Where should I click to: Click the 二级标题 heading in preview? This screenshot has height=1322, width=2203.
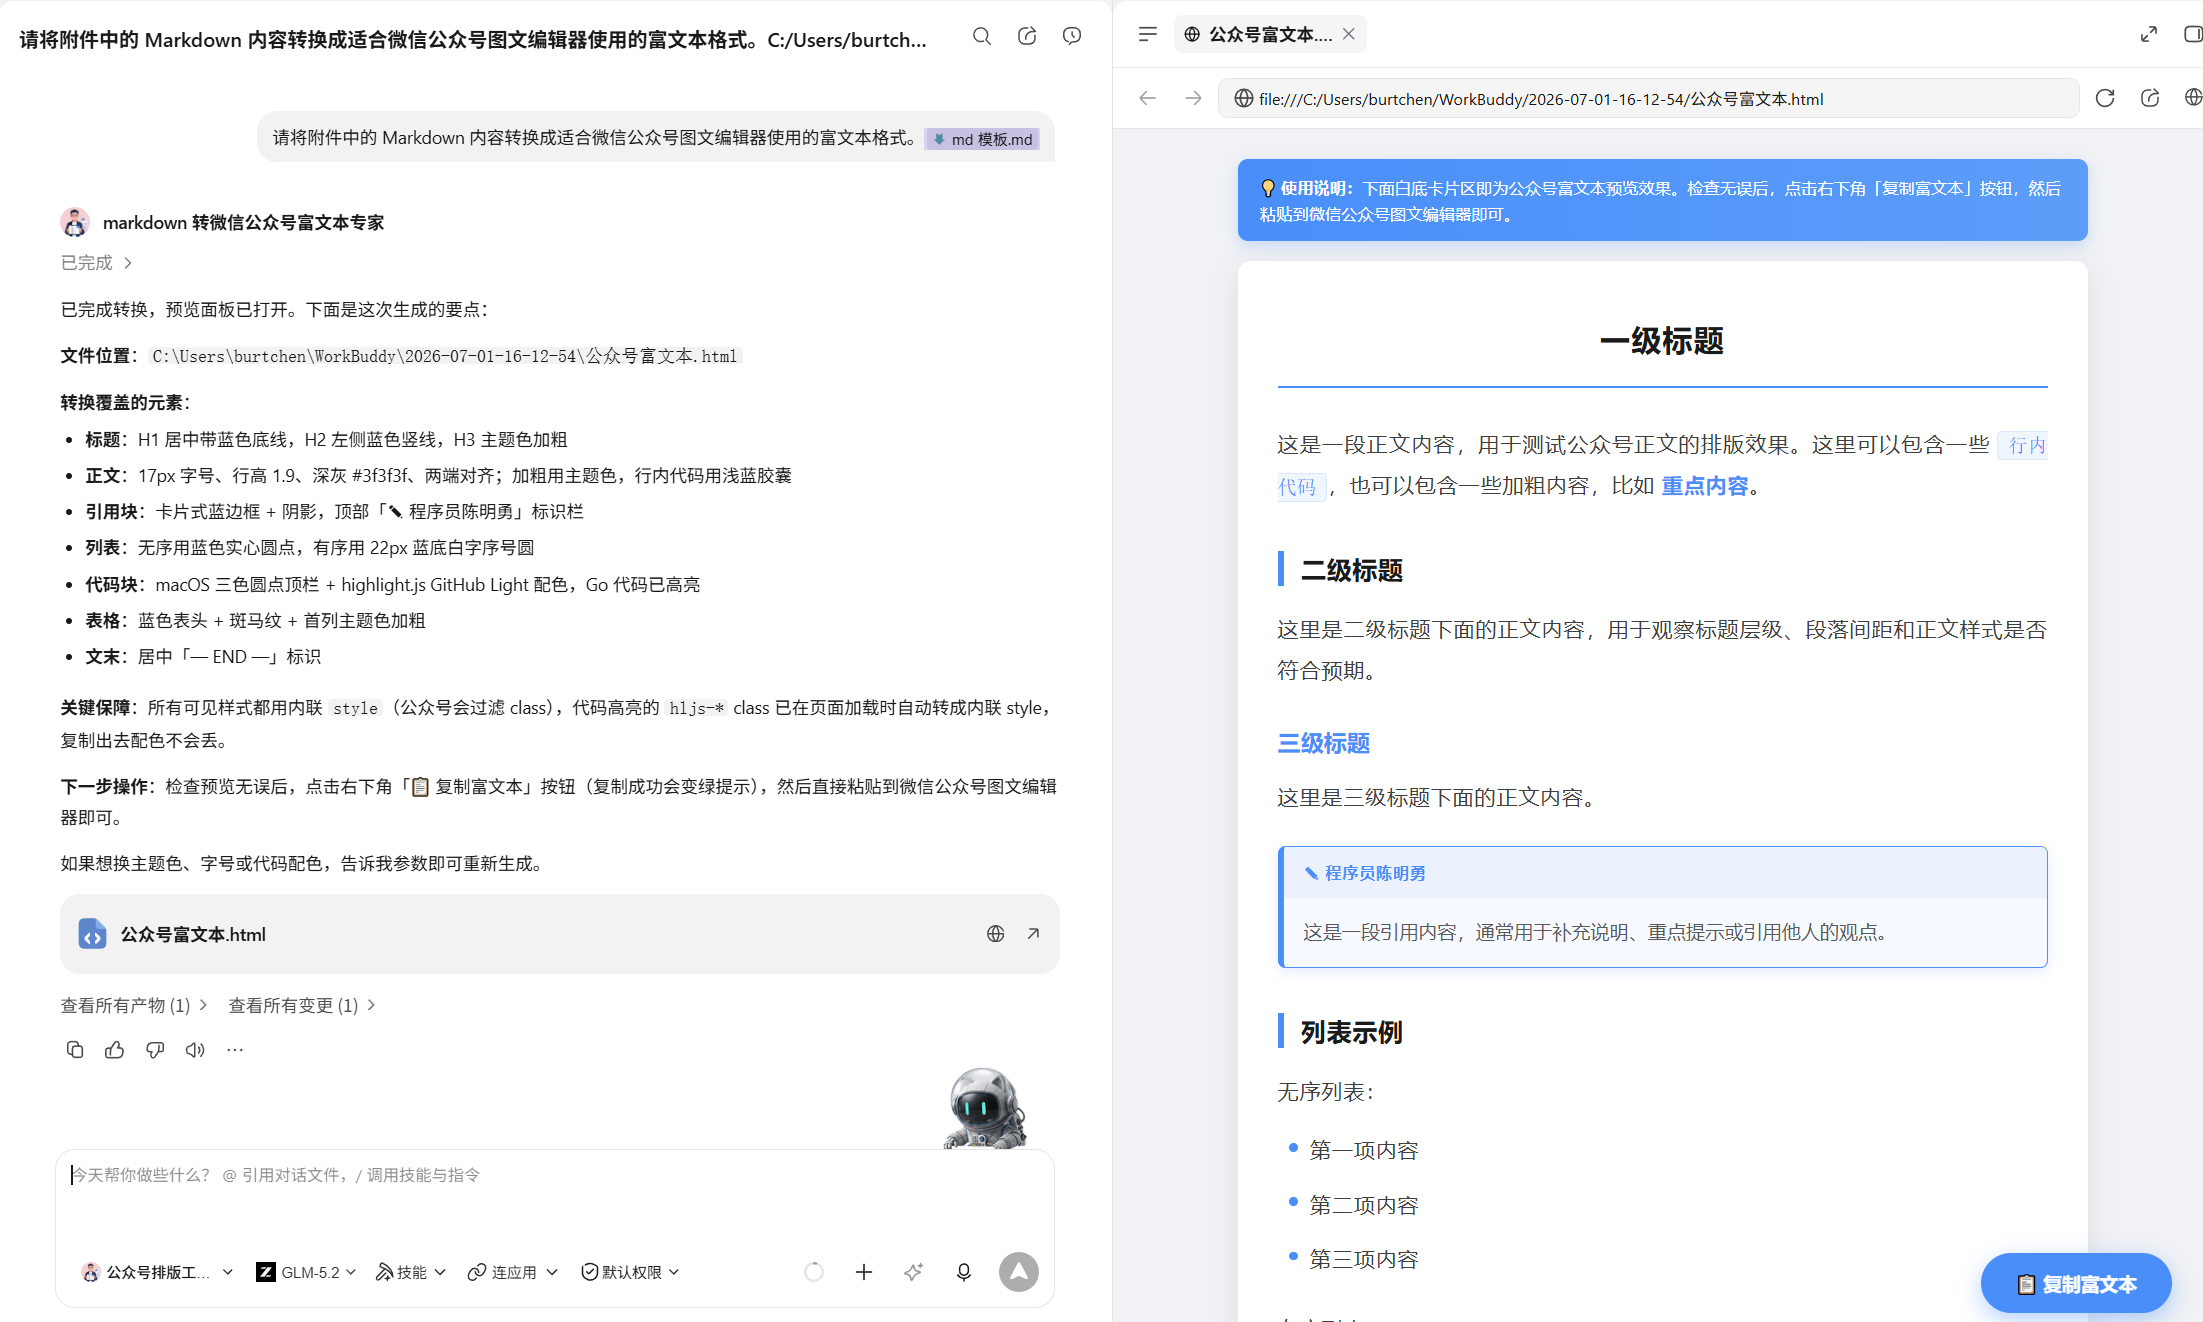(x=1351, y=570)
